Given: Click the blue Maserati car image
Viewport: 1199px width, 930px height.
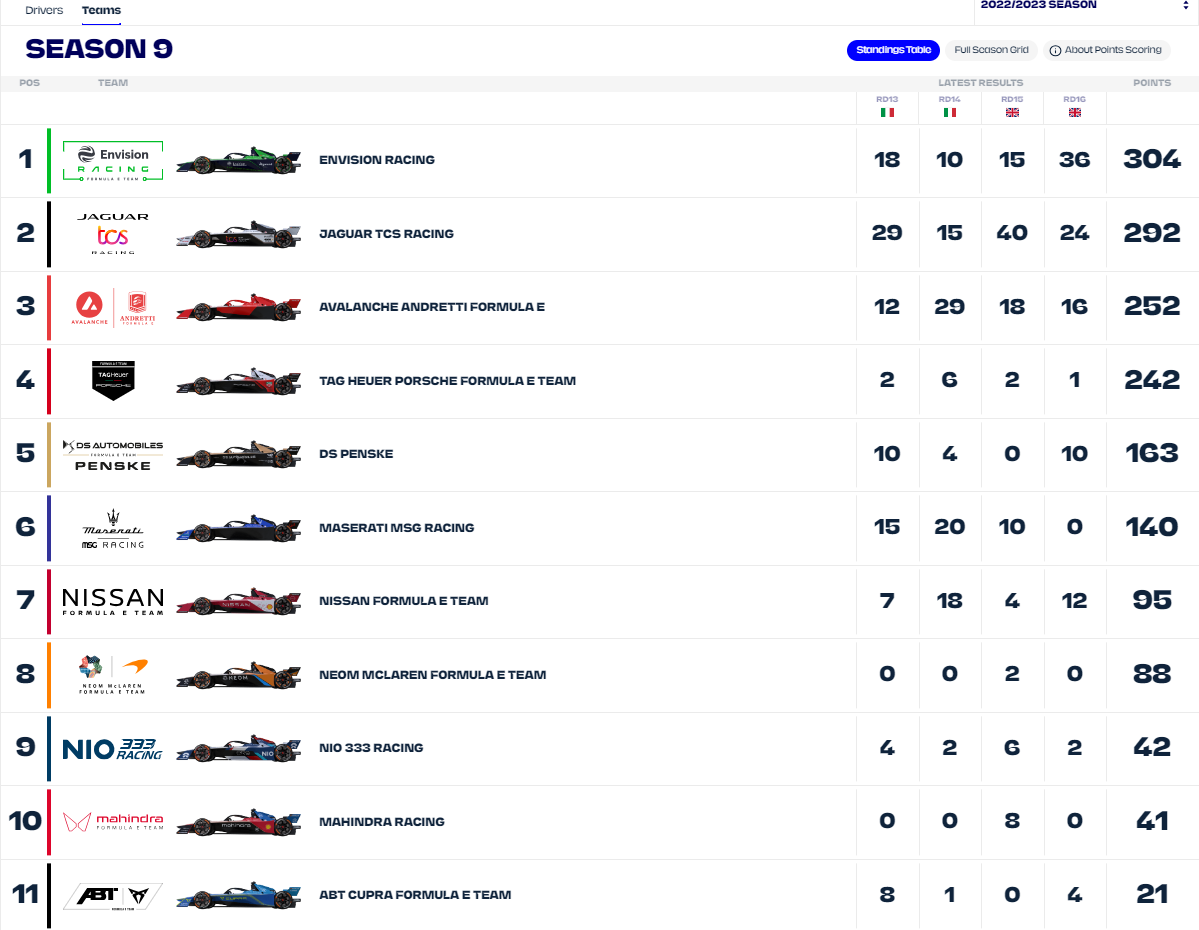Looking at the screenshot, I should tap(239, 528).
